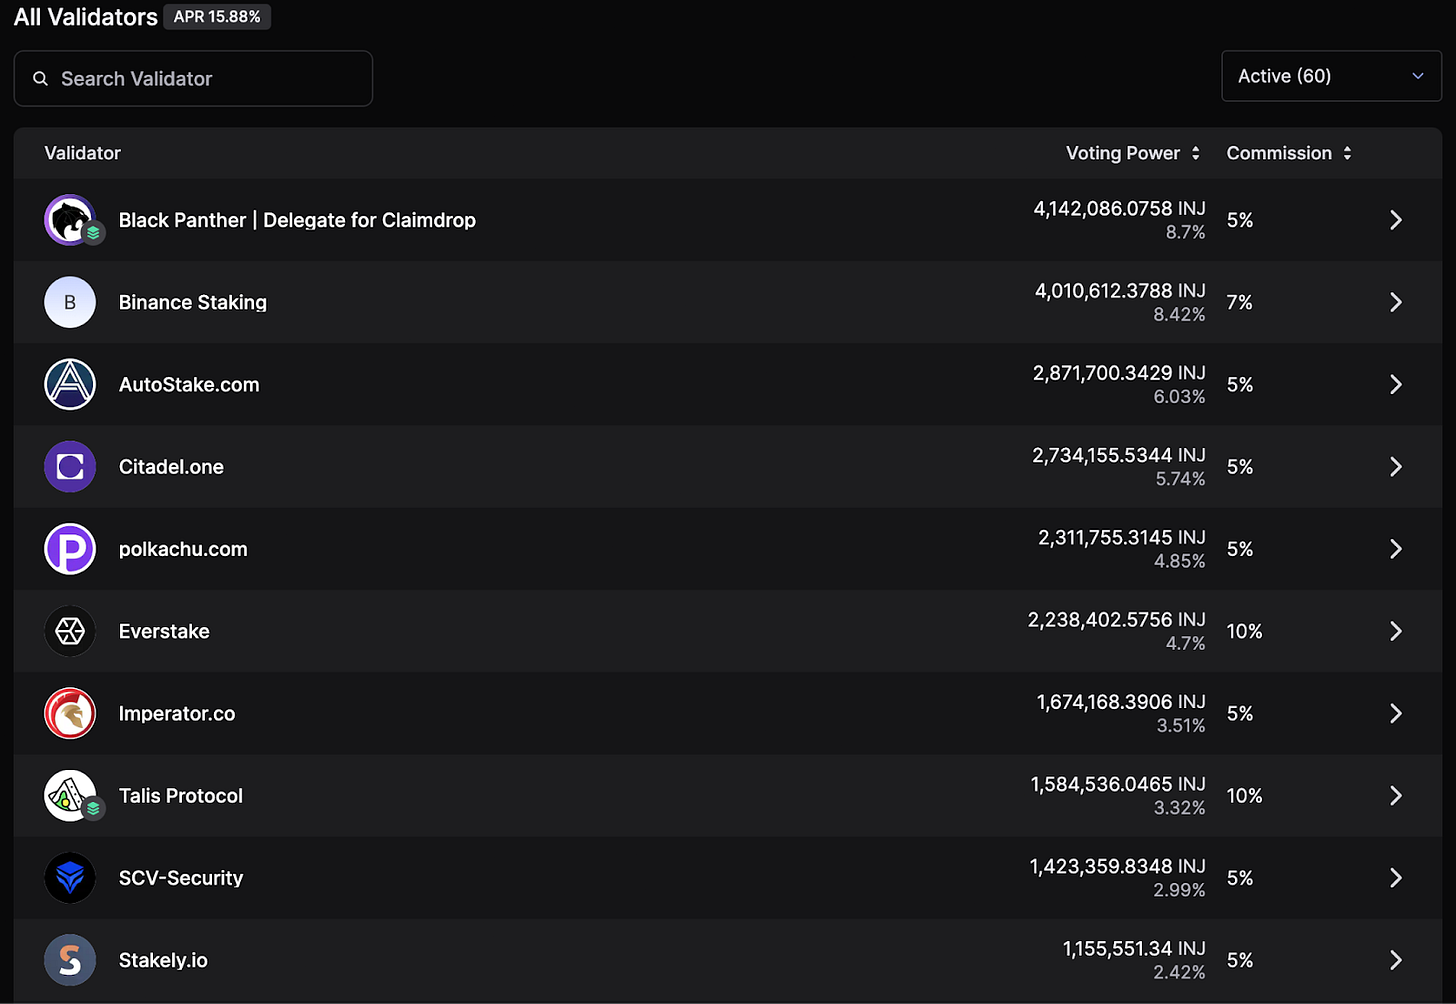The height and width of the screenshot is (1004, 1456).
Task: Open the polkachu.com validator name
Action: tap(183, 549)
